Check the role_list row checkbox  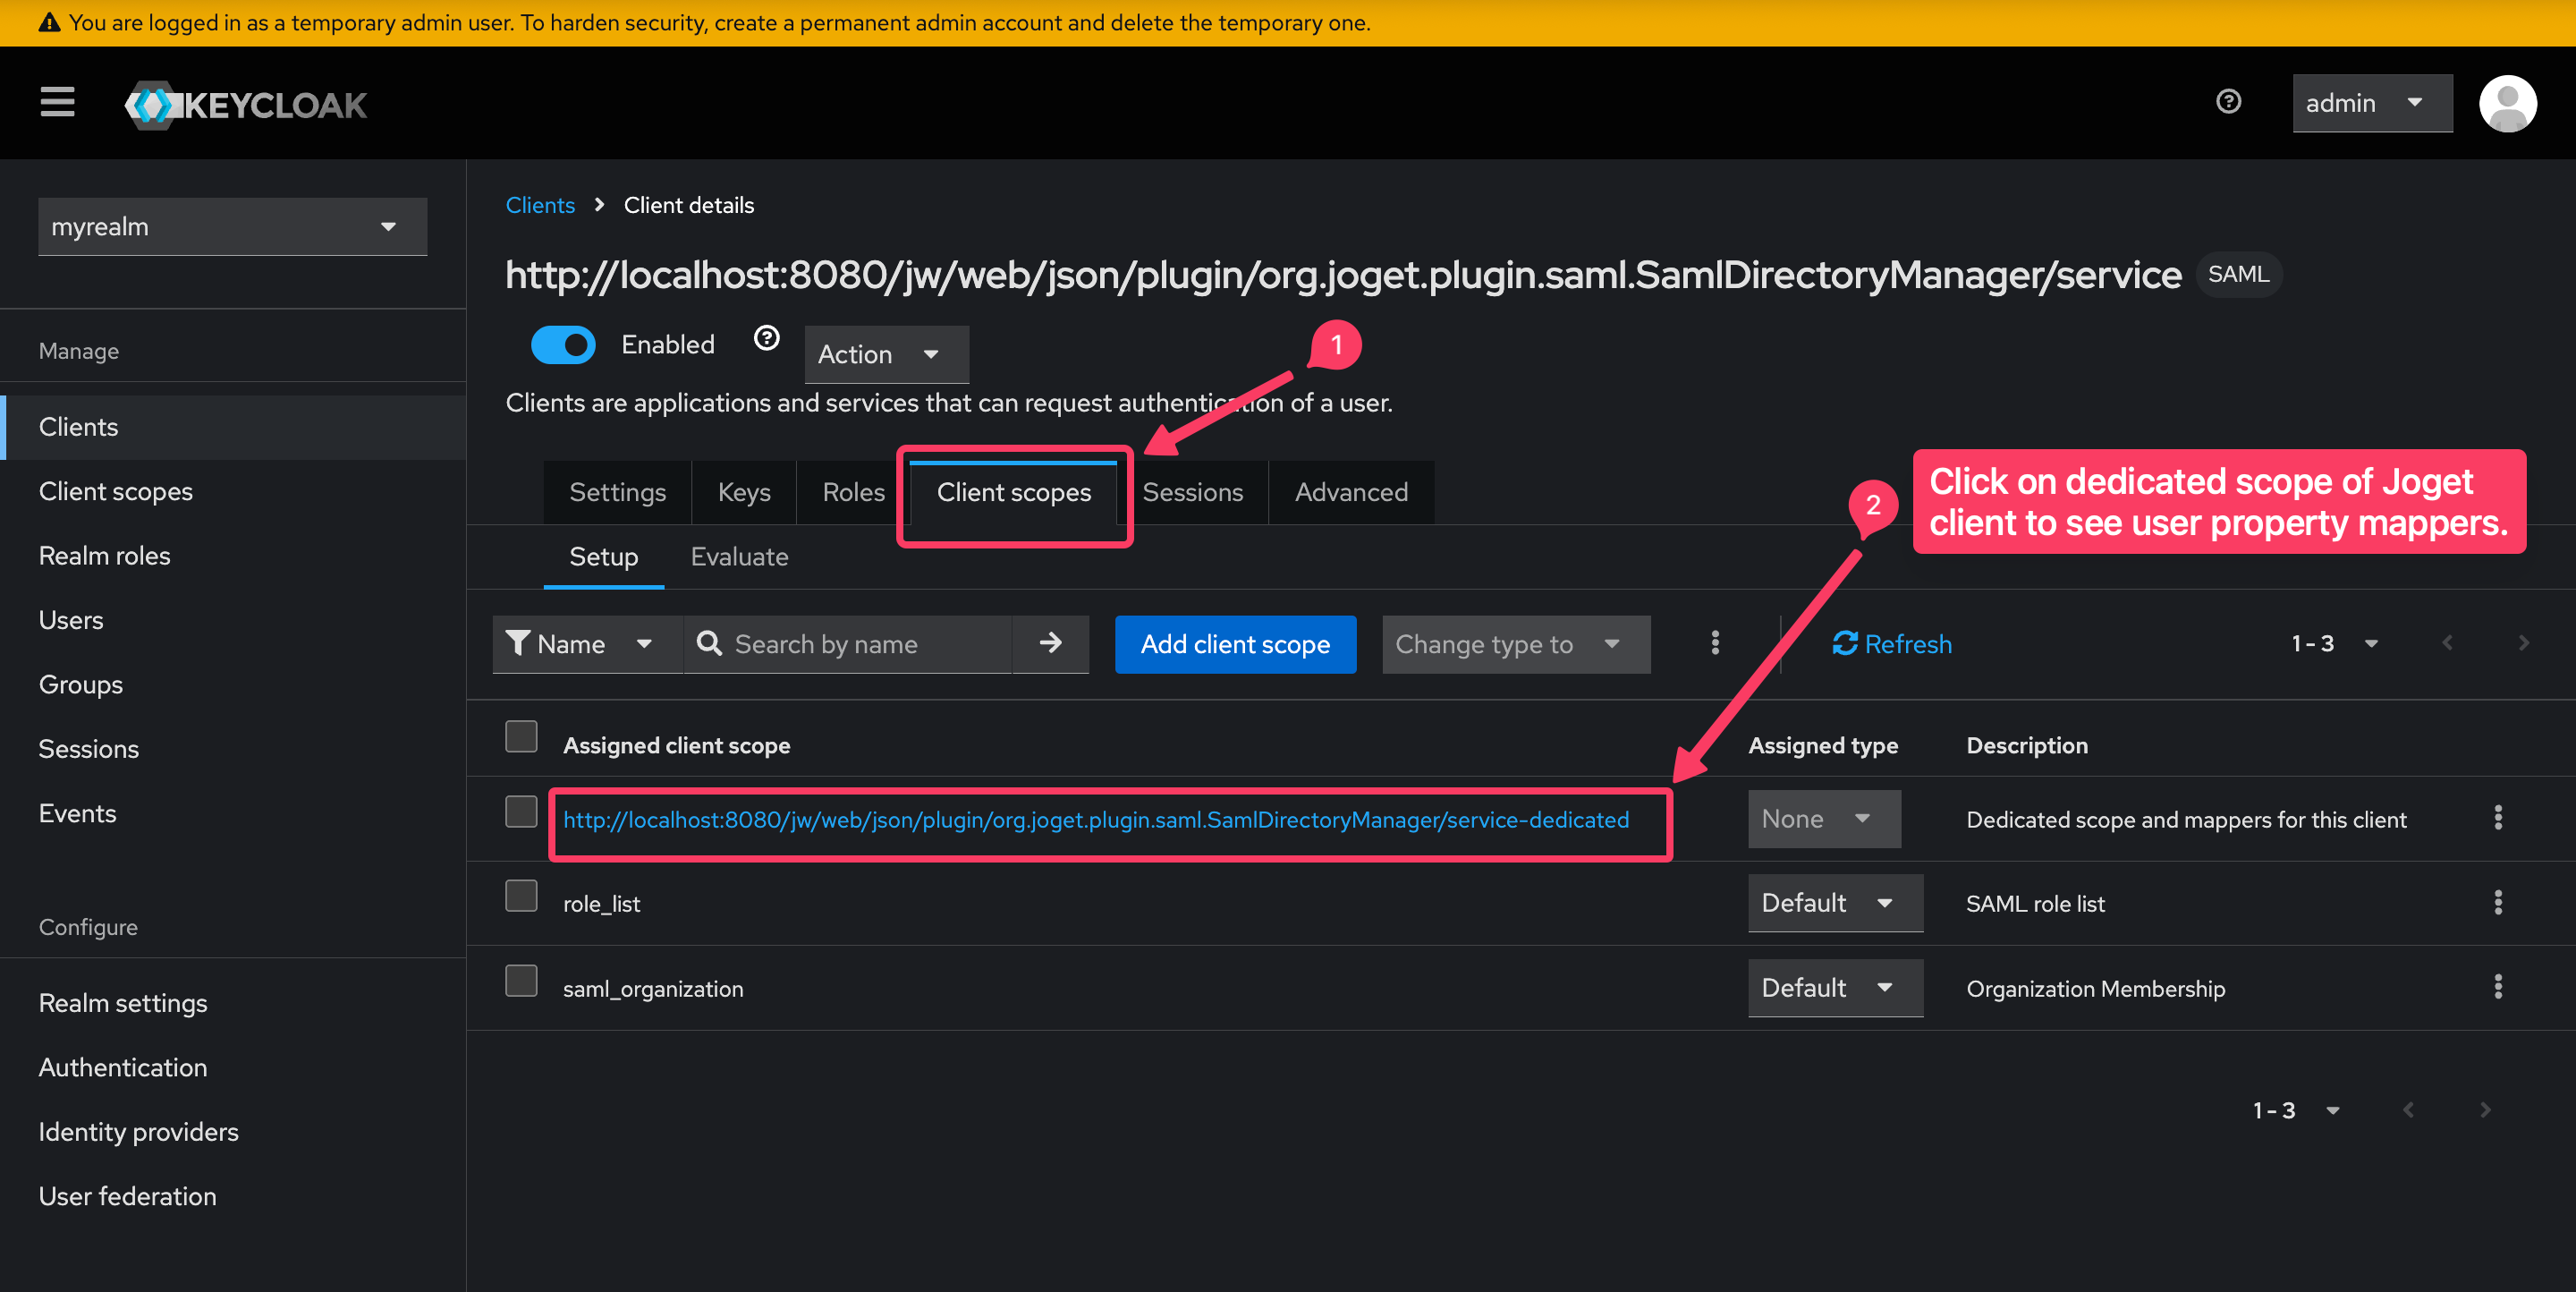[x=521, y=896]
